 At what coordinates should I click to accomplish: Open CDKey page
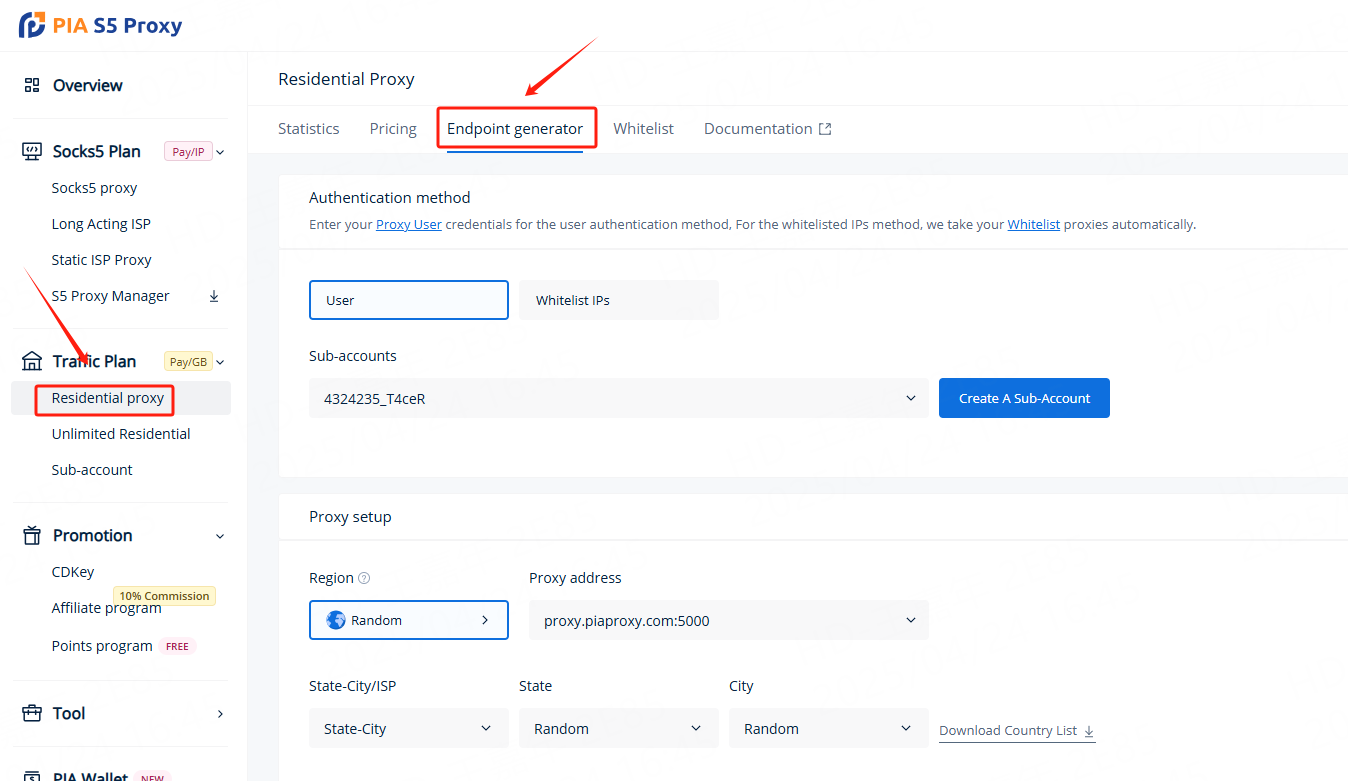click(73, 572)
